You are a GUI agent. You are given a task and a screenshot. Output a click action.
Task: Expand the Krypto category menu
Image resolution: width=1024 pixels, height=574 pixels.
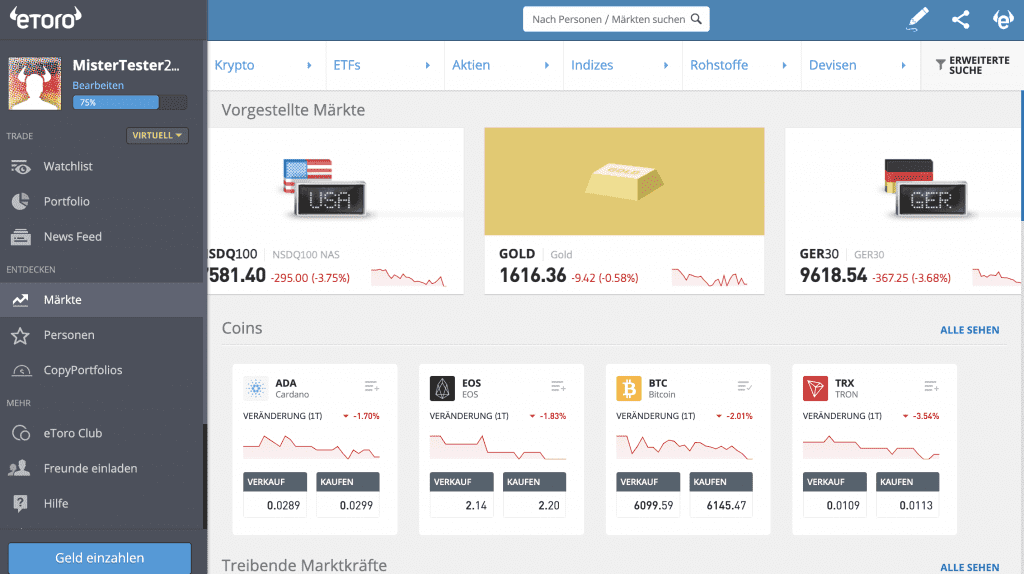[x=264, y=66]
